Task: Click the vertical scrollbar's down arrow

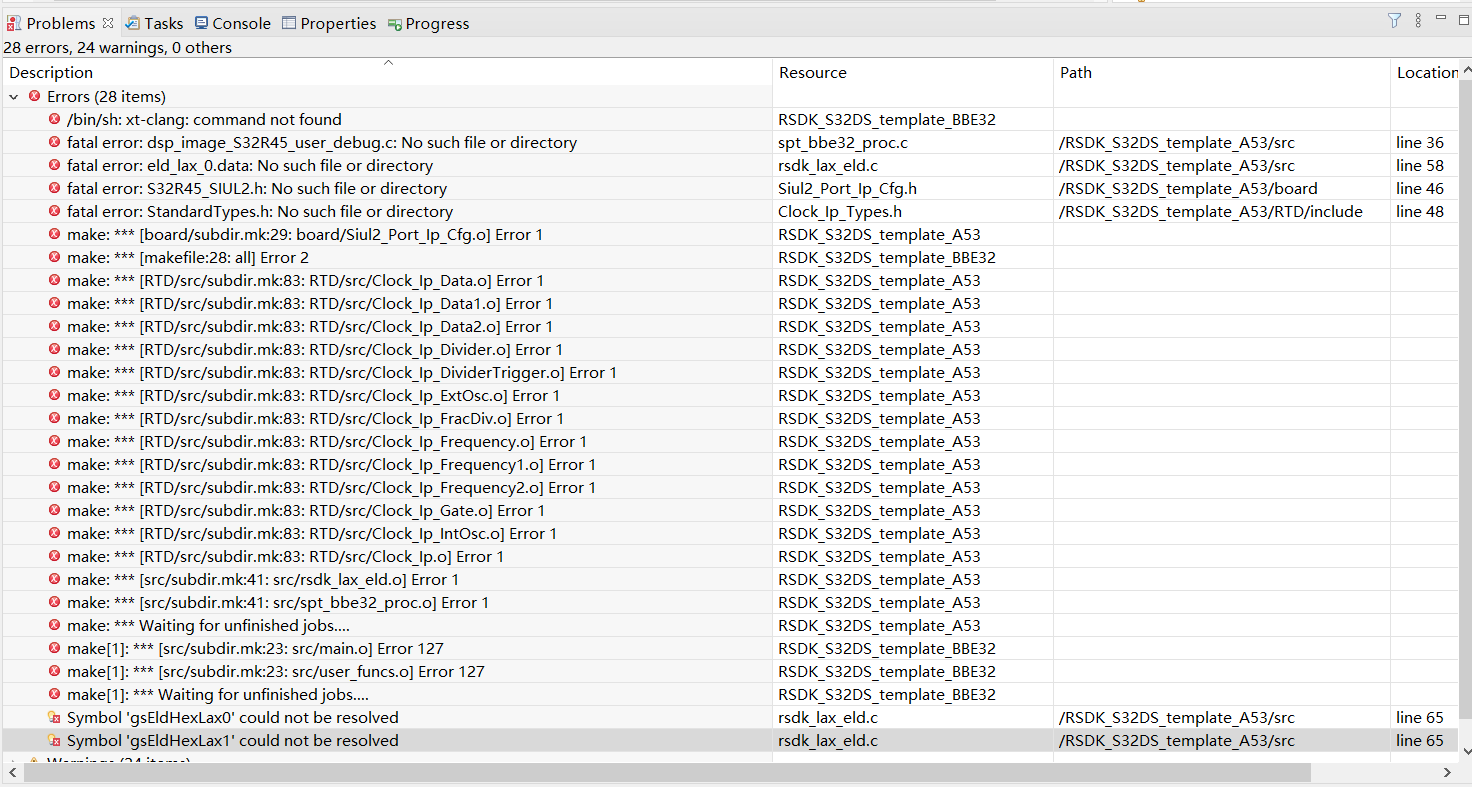Action: pos(1465,750)
